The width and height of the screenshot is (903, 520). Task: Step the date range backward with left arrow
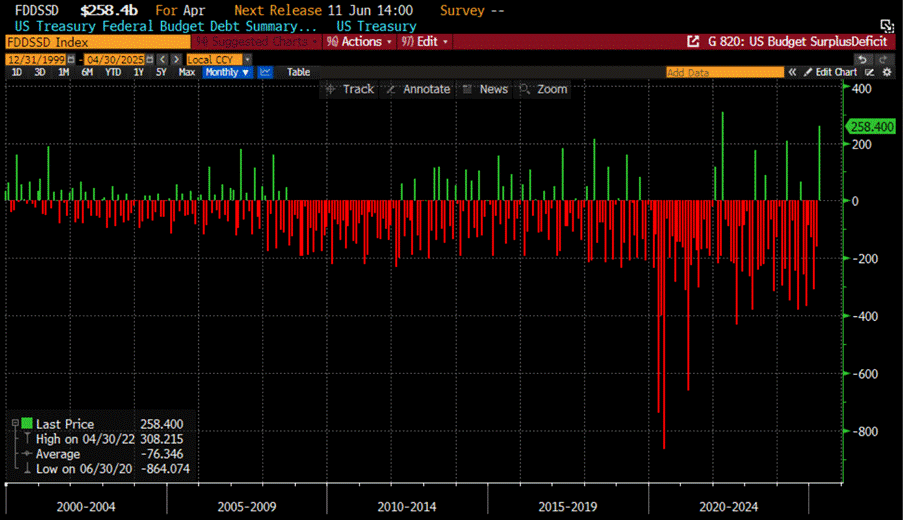pos(163,59)
